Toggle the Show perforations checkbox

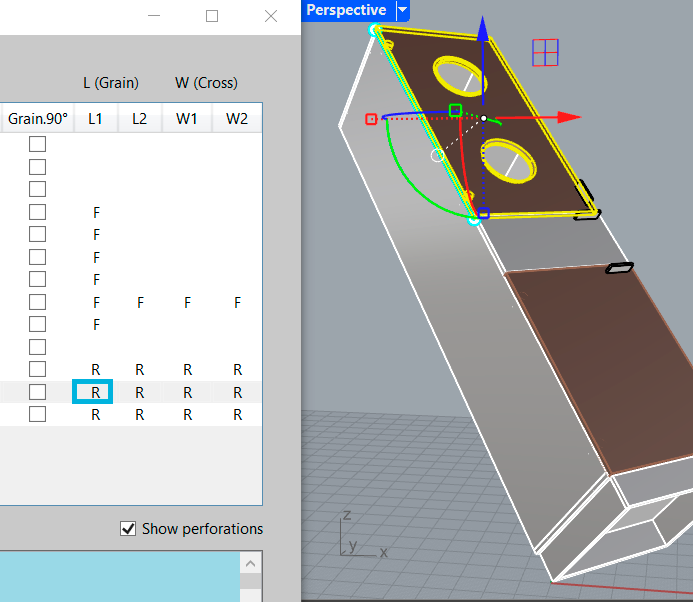click(128, 529)
